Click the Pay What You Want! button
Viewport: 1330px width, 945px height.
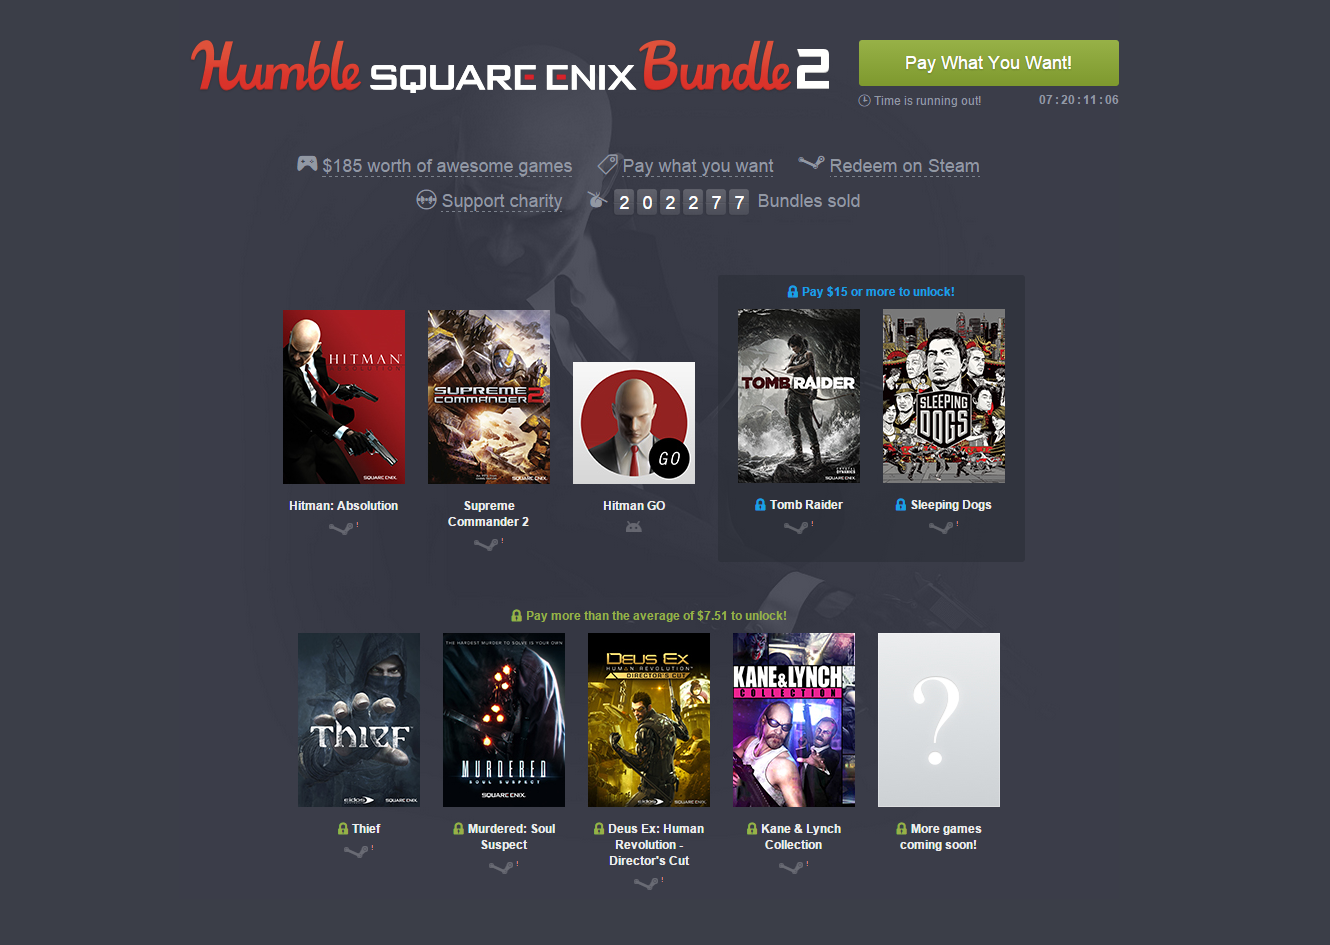click(x=989, y=63)
